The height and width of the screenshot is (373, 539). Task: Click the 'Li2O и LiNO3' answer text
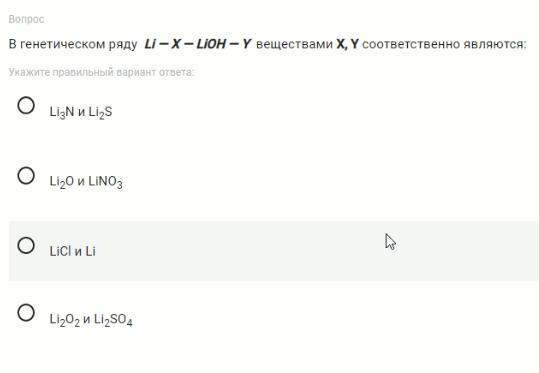pyautogui.click(x=86, y=182)
